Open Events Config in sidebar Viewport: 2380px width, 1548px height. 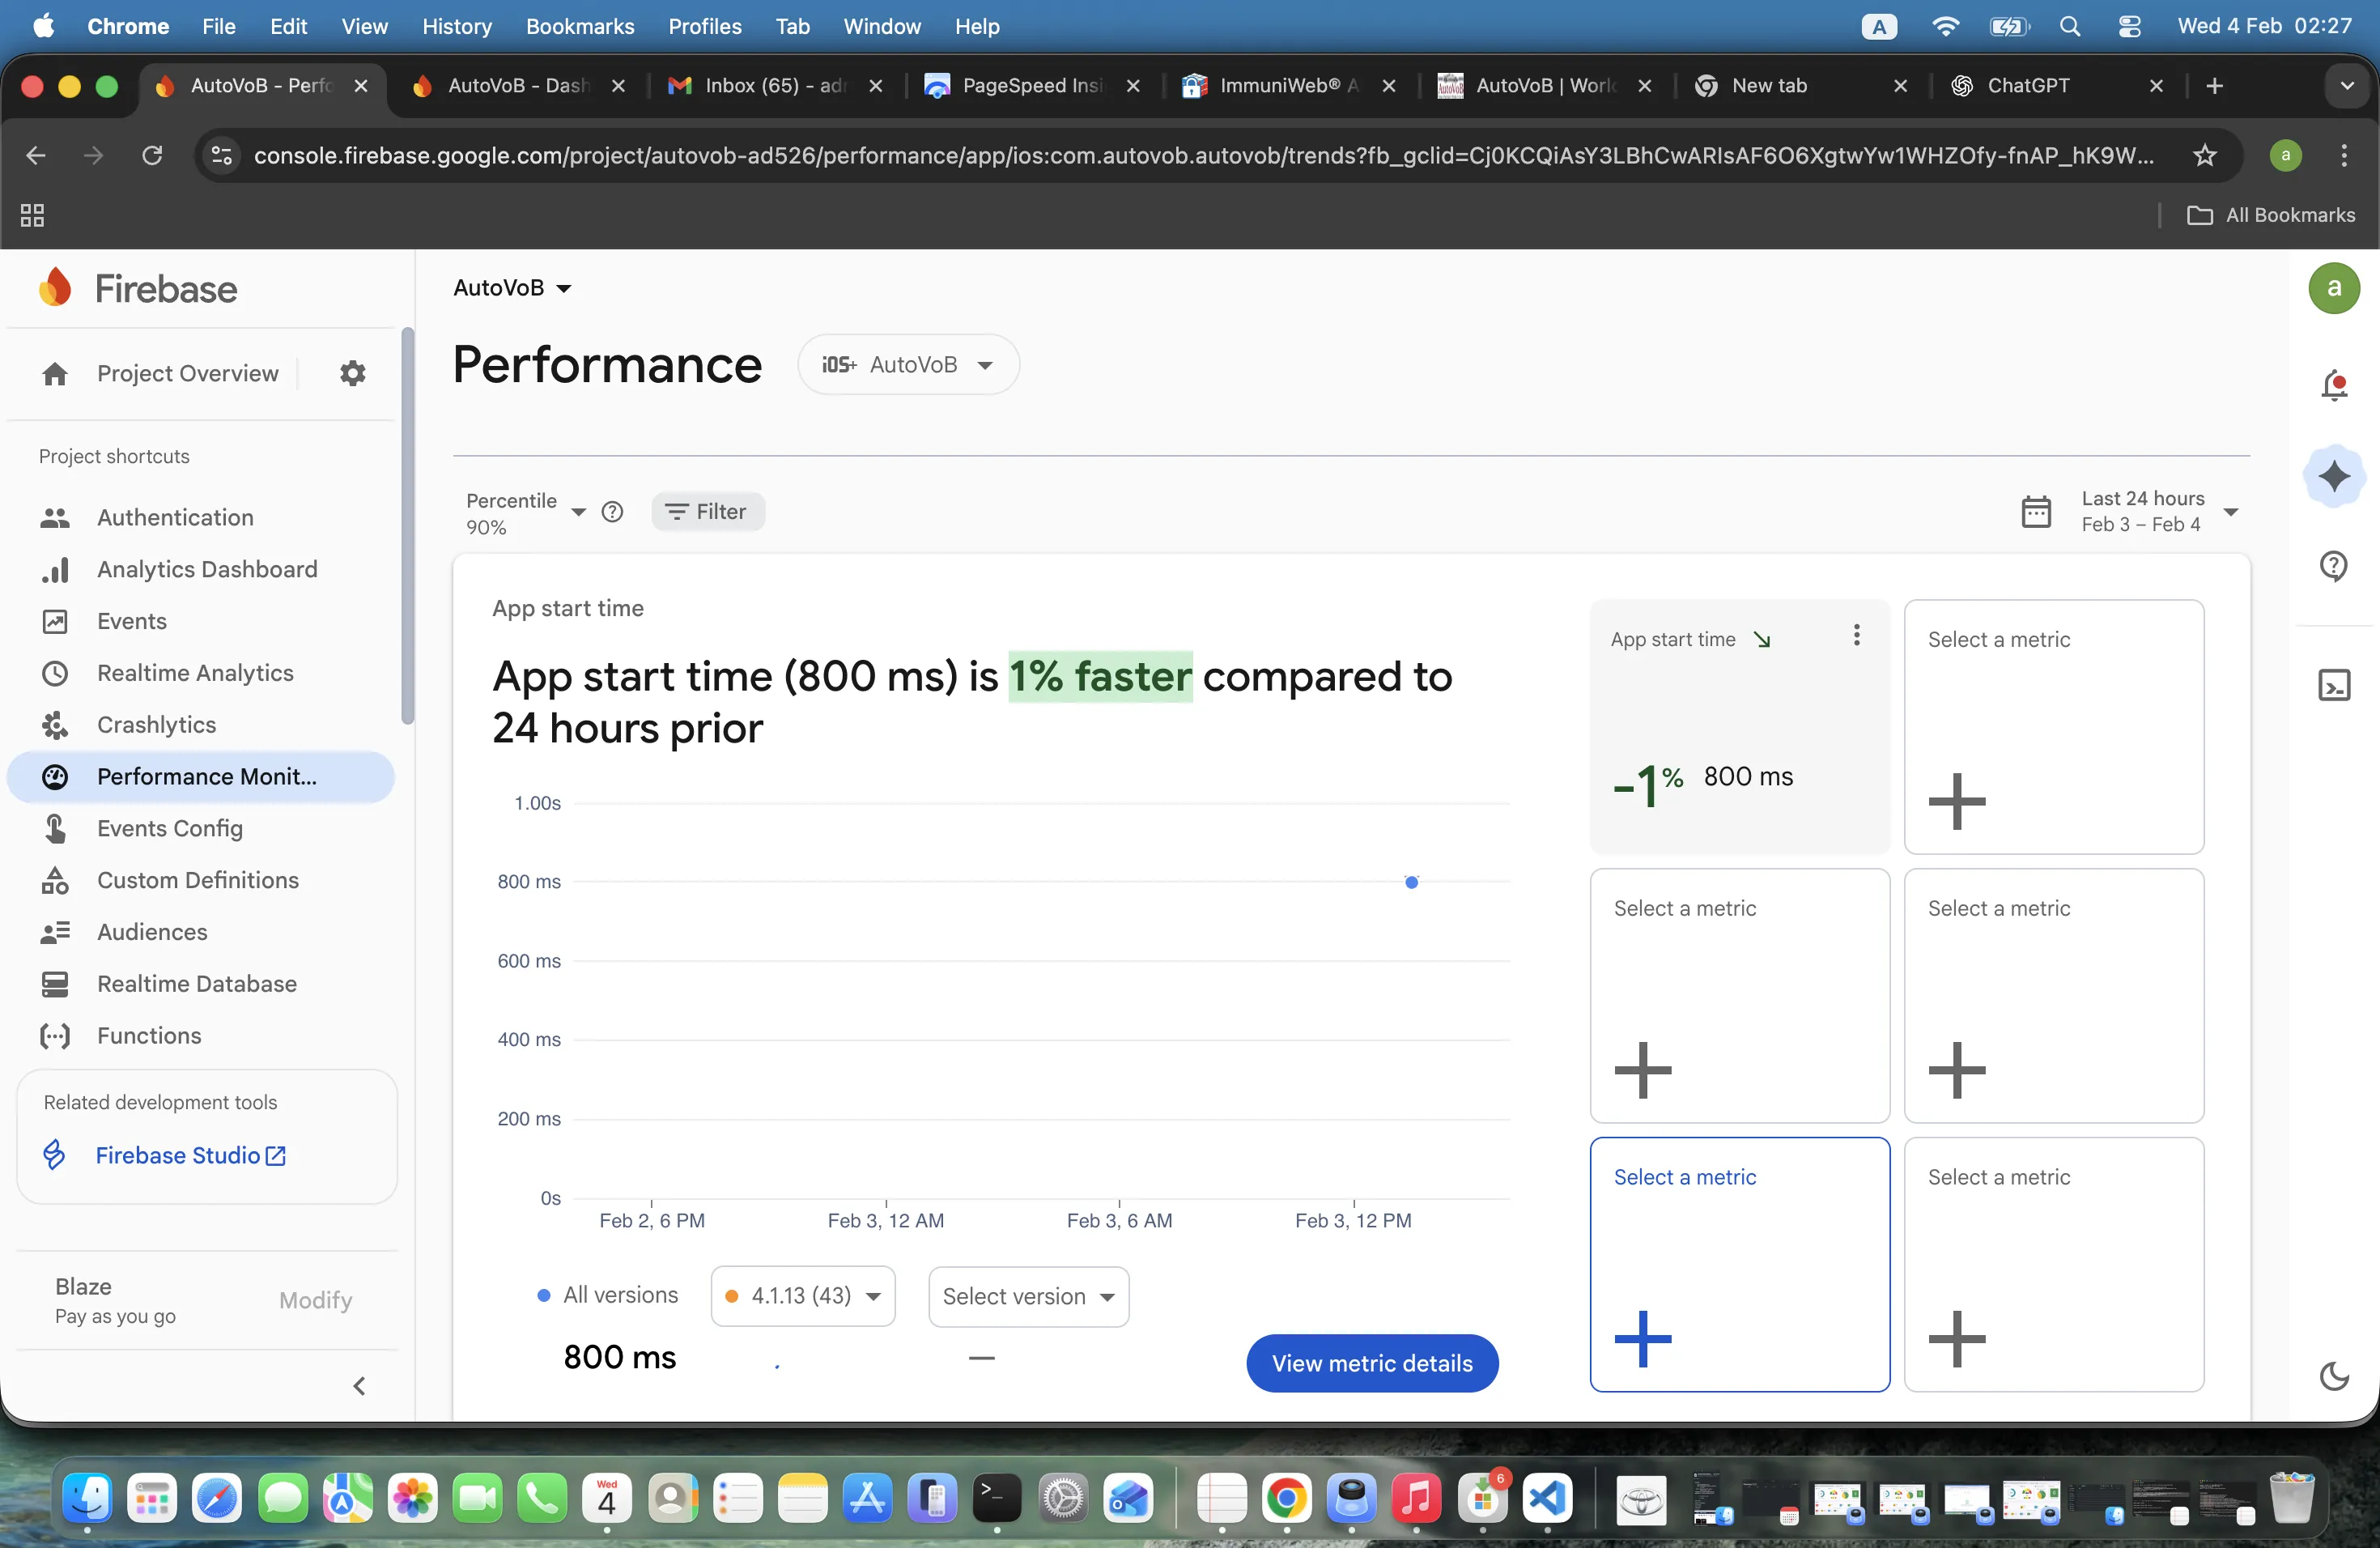coord(169,829)
